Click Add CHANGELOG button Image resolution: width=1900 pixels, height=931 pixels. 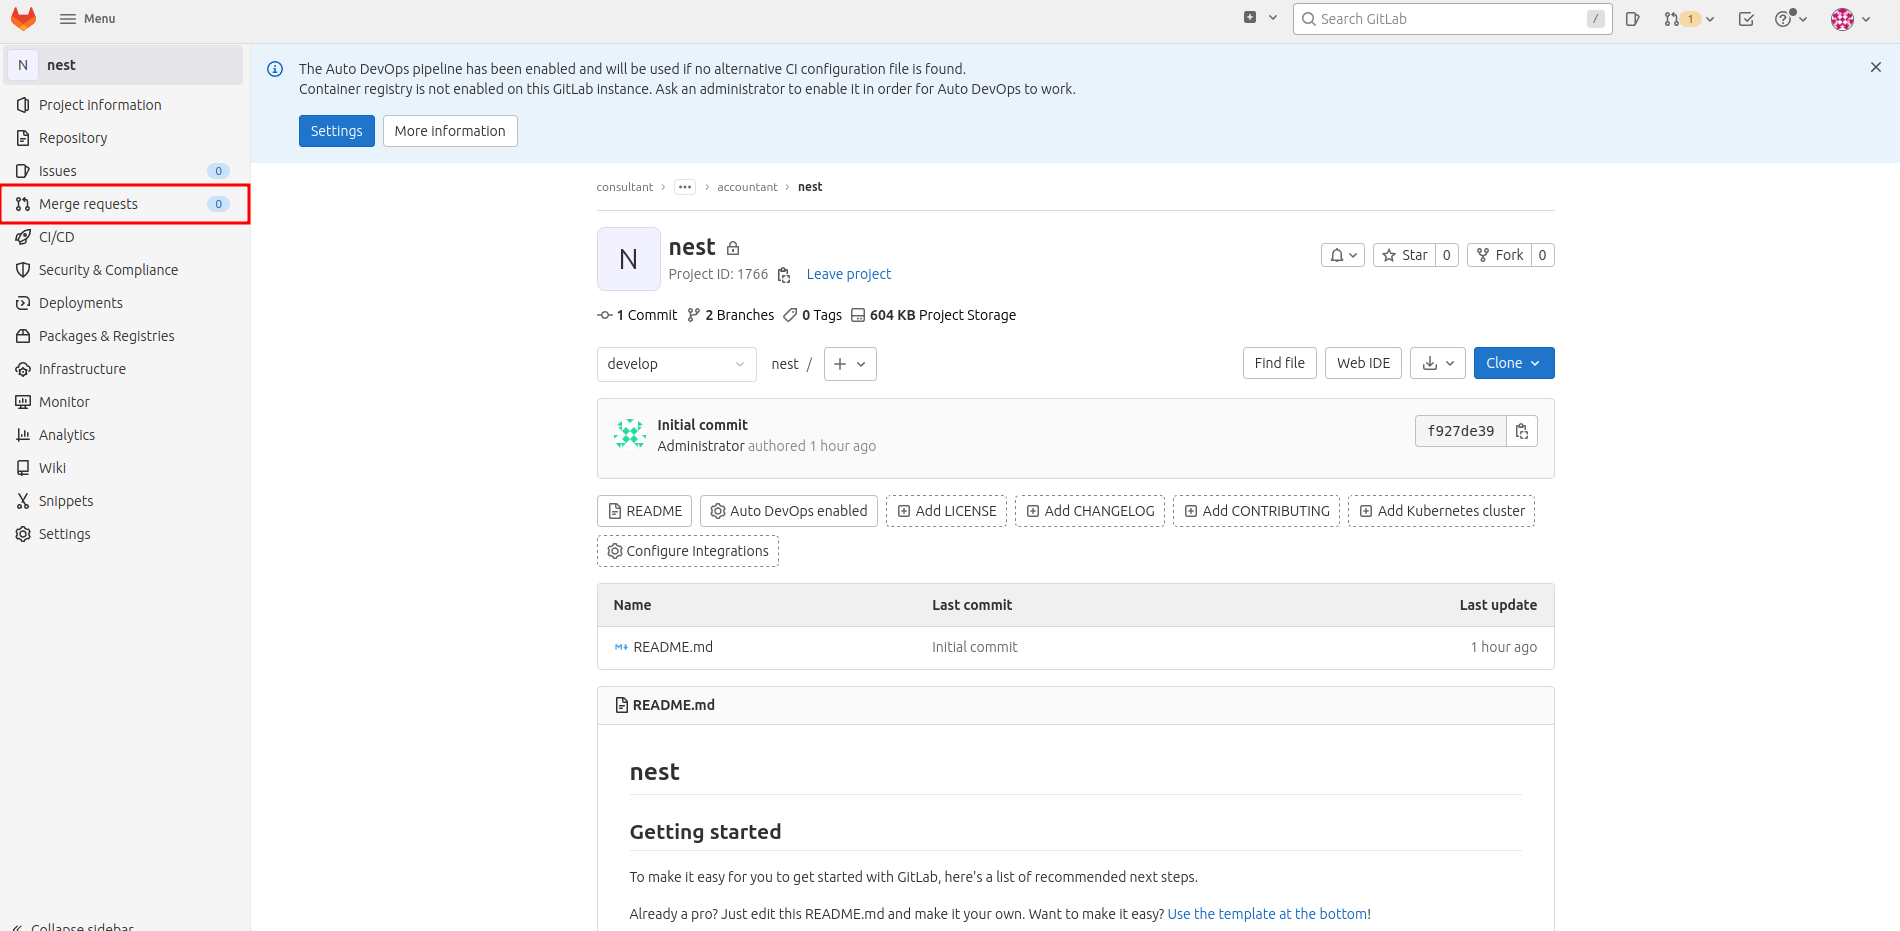tap(1090, 511)
